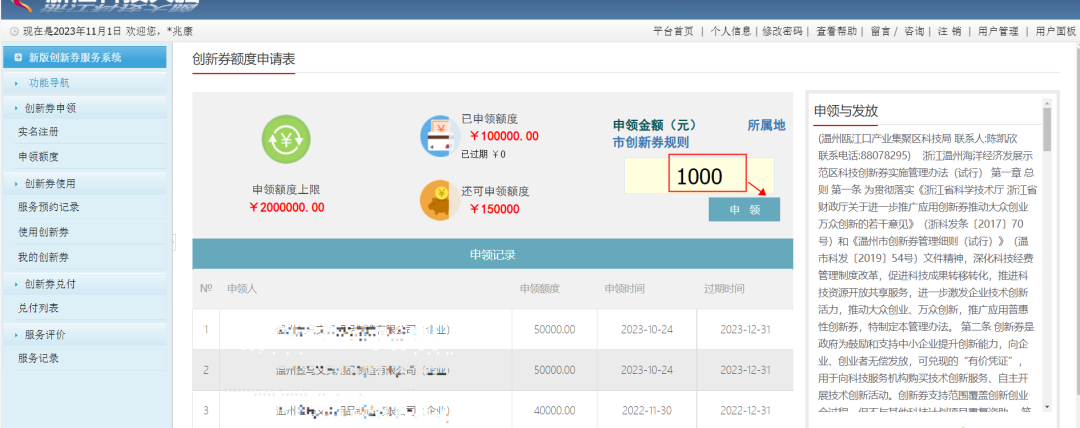Viewport: 1080px width, 428px height.
Task: Click the clock icon before the date
Action: [x=14, y=31]
